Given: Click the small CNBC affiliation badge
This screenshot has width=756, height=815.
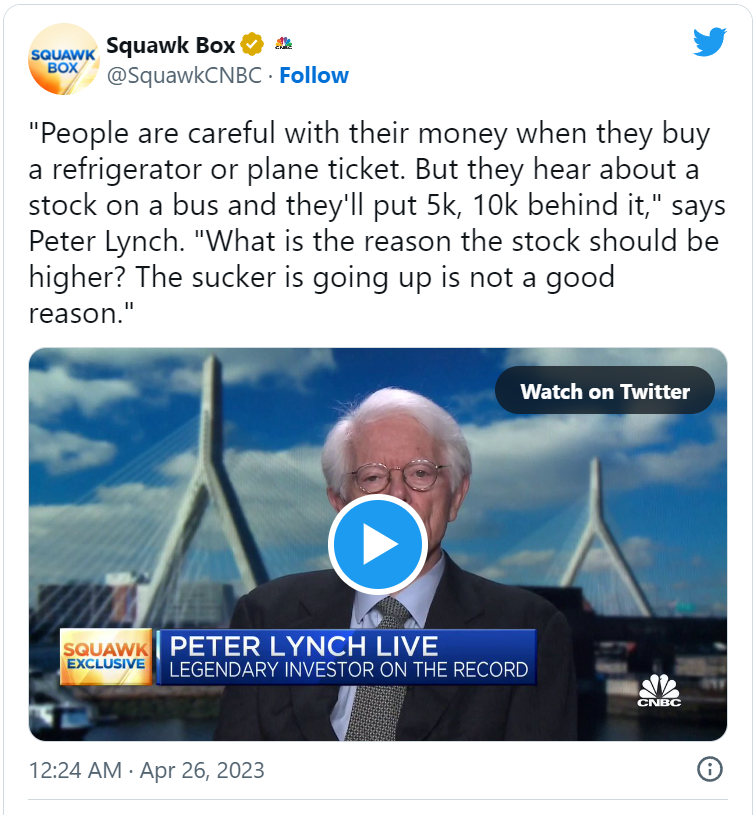Looking at the screenshot, I should click(x=283, y=43).
